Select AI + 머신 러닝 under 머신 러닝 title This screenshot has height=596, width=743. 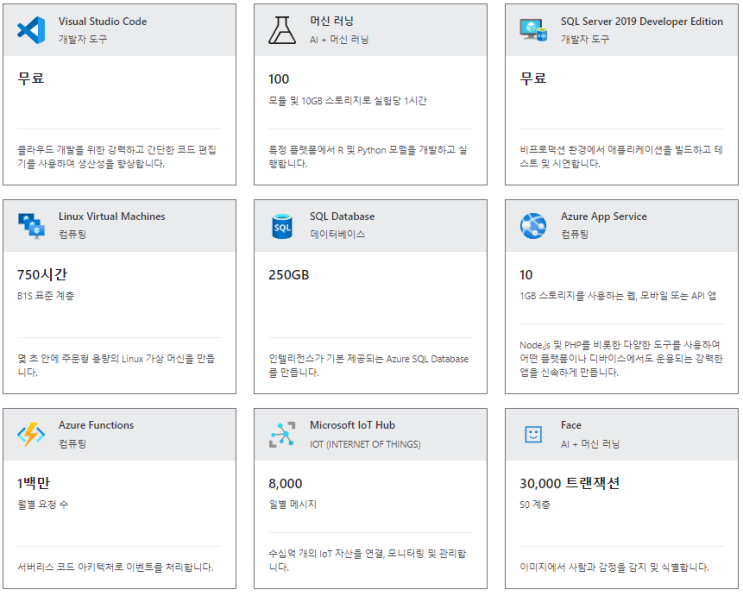[x=339, y=39]
